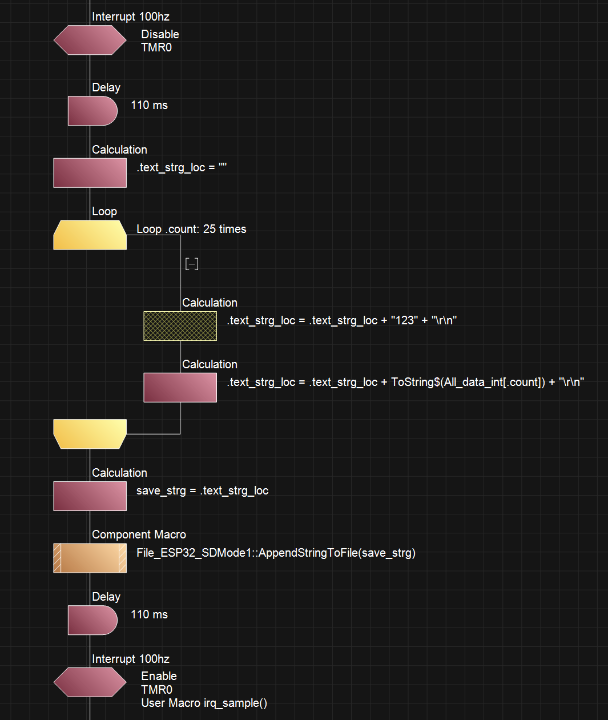Select the Disable TMR0 interrupt hexagon icon
This screenshot has width=608, height=720.
pos(90,40)
